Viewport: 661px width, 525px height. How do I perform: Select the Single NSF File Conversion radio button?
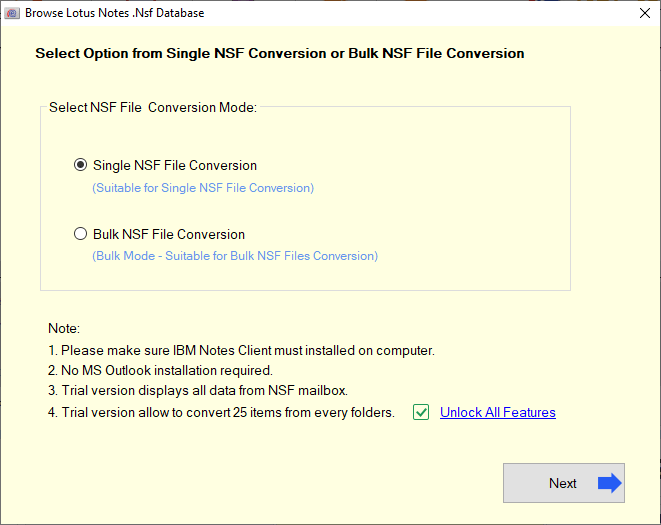(81, 165)
